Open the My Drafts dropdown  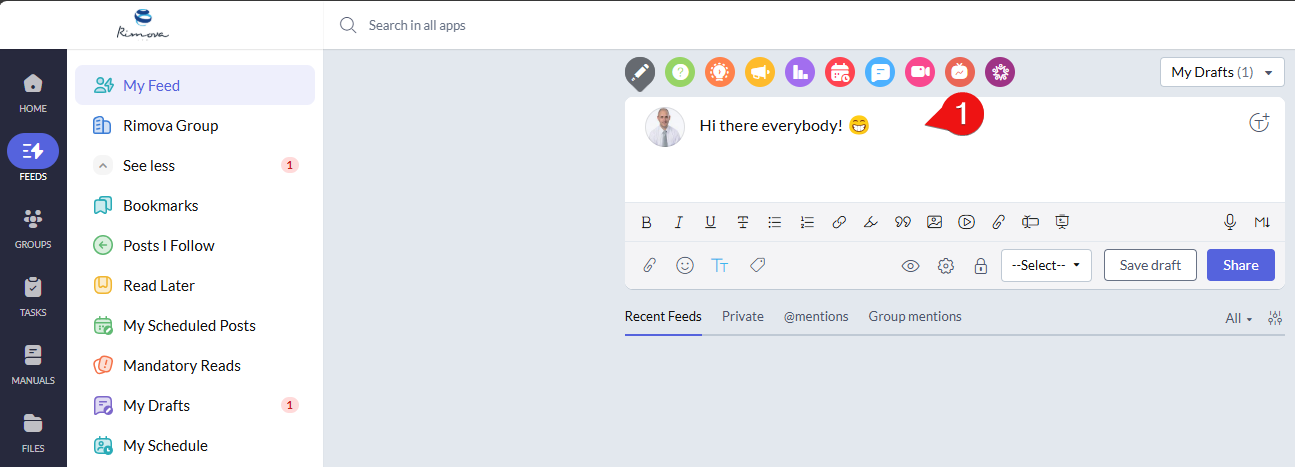pos(1222,72)
